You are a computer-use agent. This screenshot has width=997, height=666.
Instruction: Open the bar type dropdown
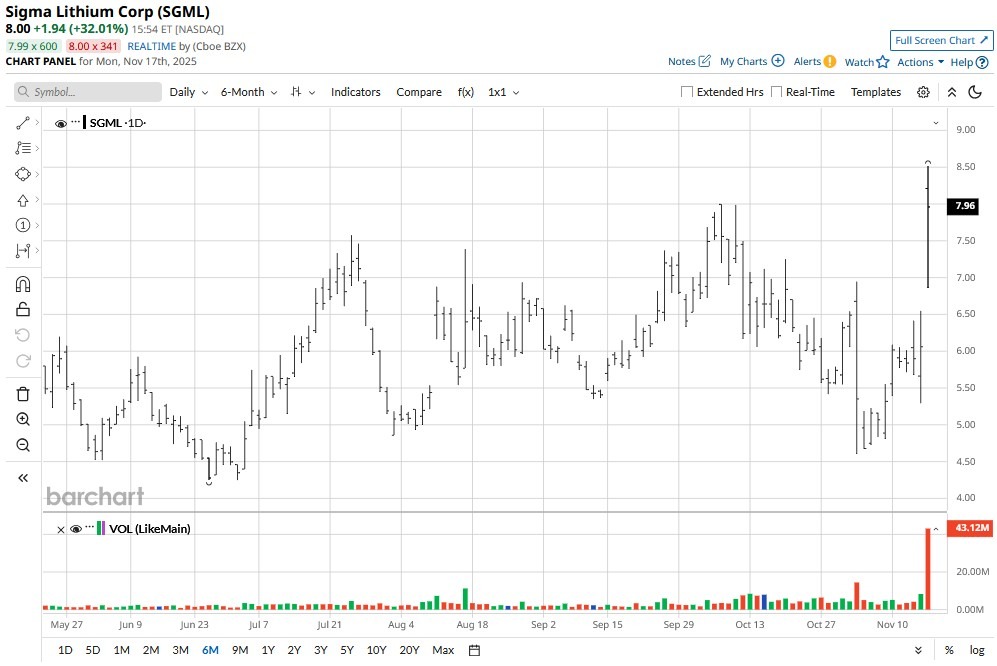(x=303, y=92)
